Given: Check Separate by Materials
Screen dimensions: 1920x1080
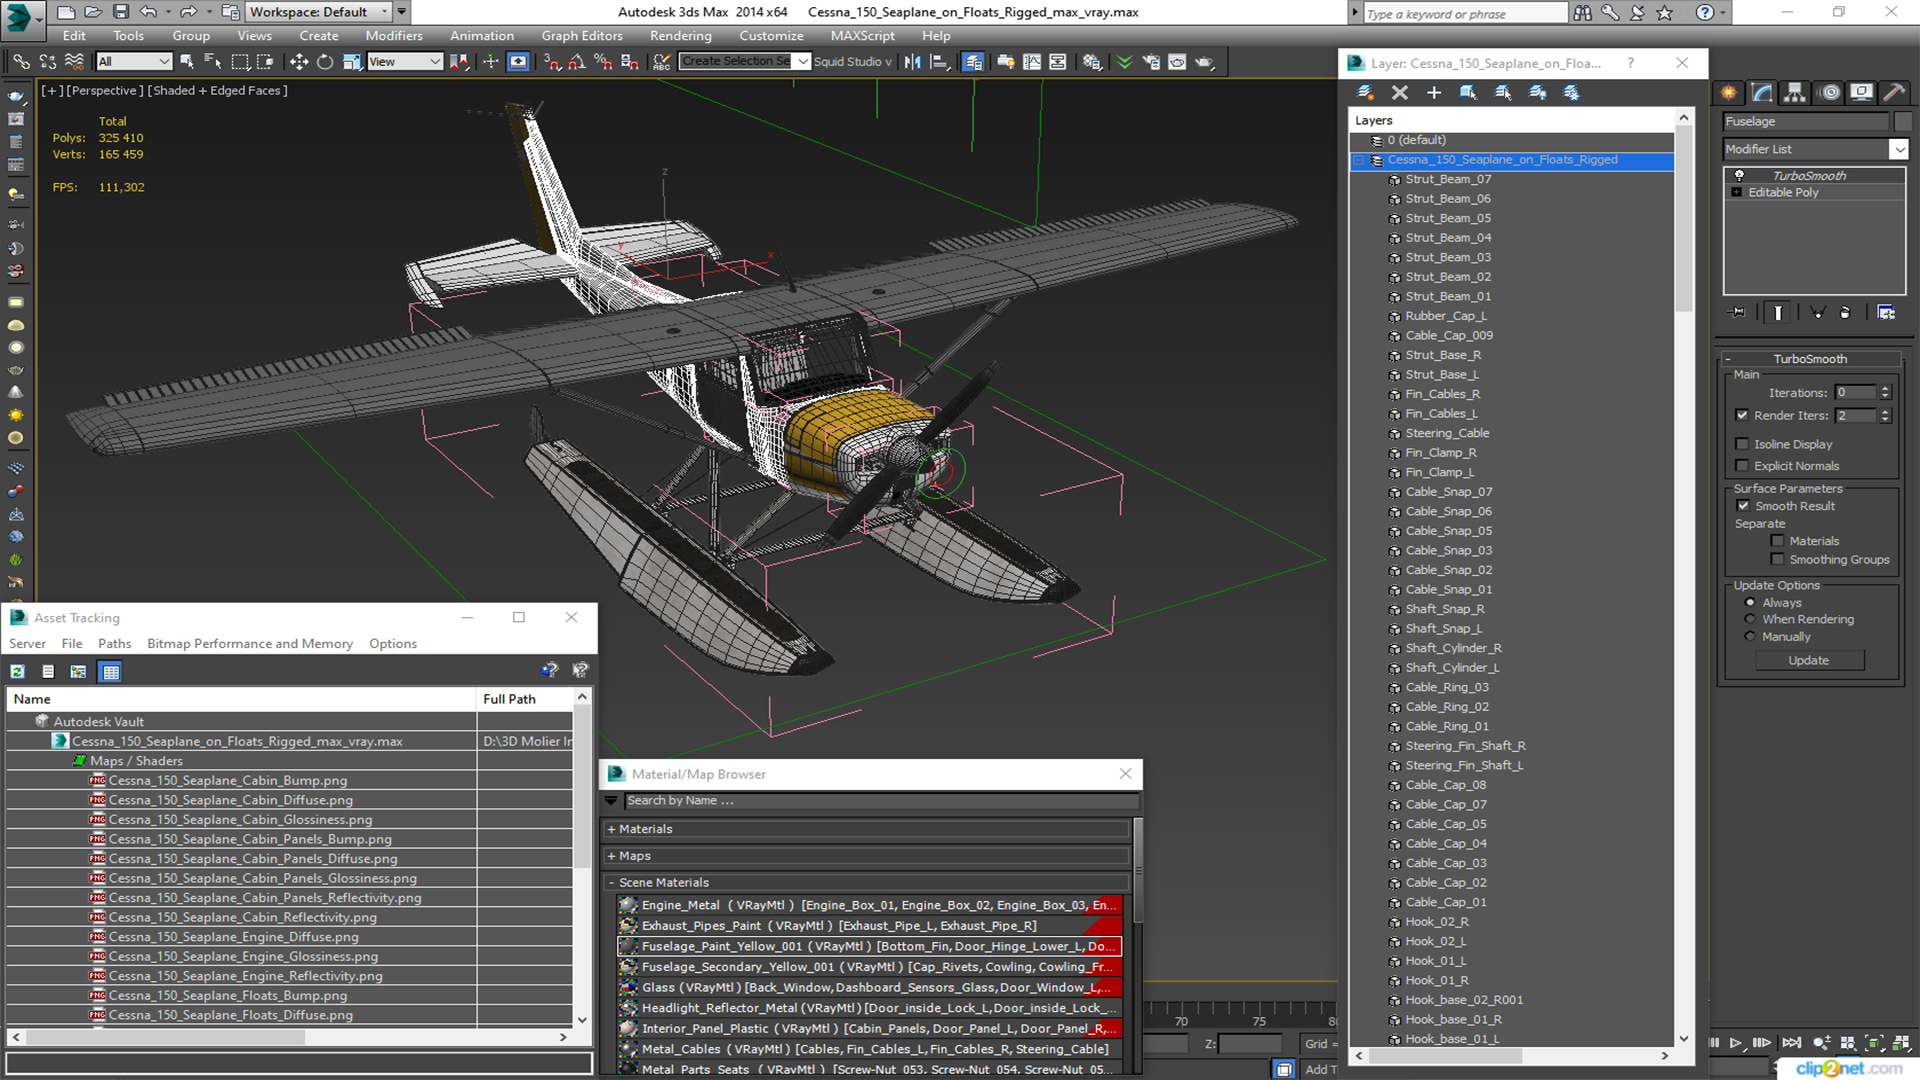Looking at the screenshot, I should coord(1777,541).
